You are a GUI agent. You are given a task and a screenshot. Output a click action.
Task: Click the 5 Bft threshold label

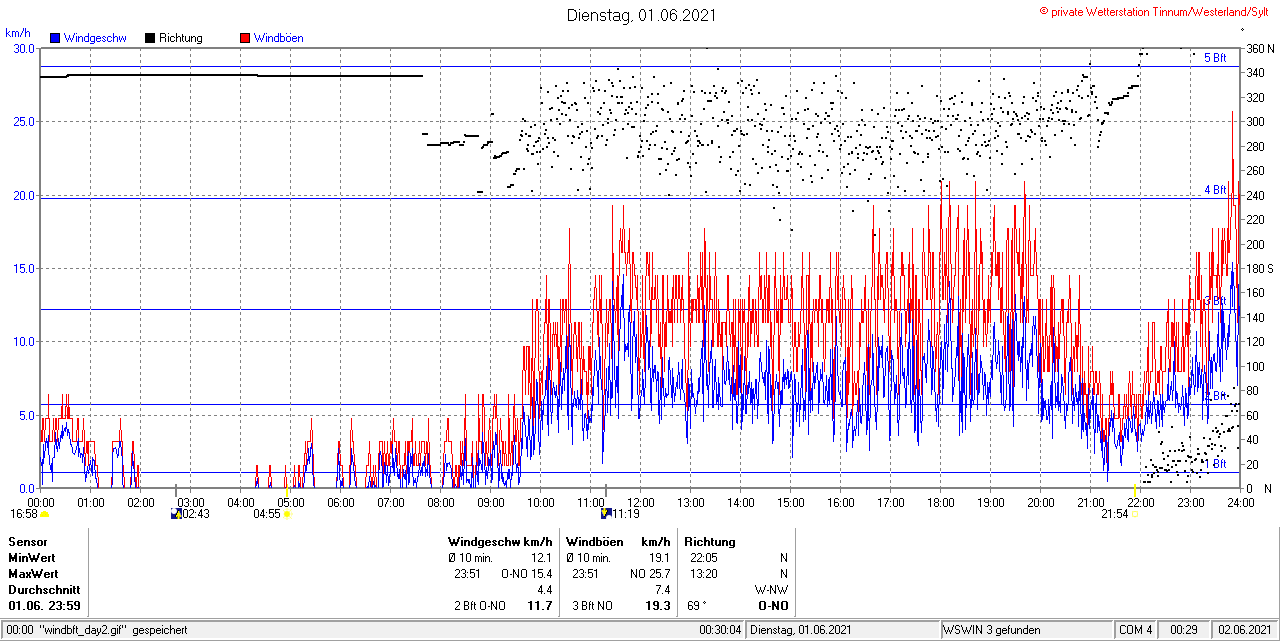[1215, 58]
